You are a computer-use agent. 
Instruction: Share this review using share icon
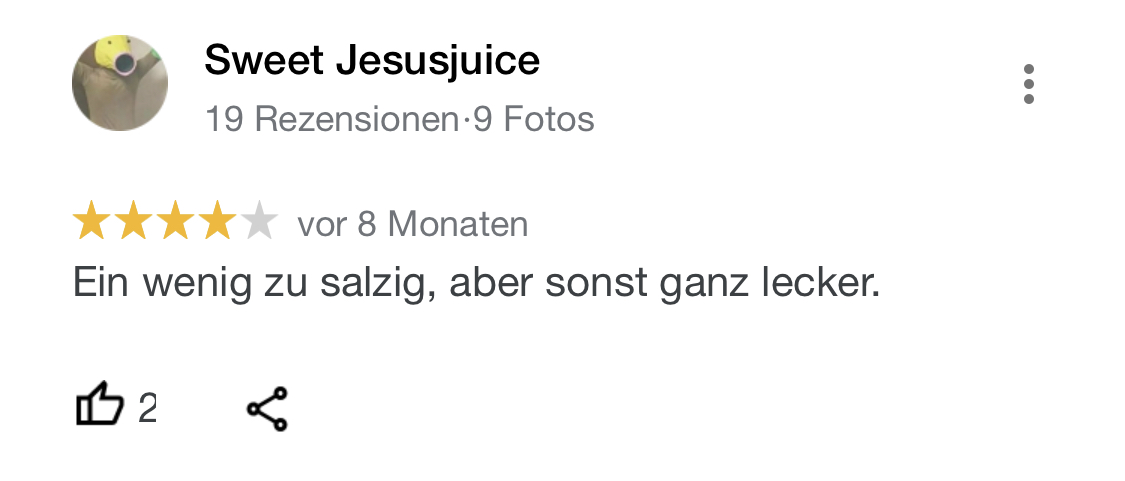[267, 409]
